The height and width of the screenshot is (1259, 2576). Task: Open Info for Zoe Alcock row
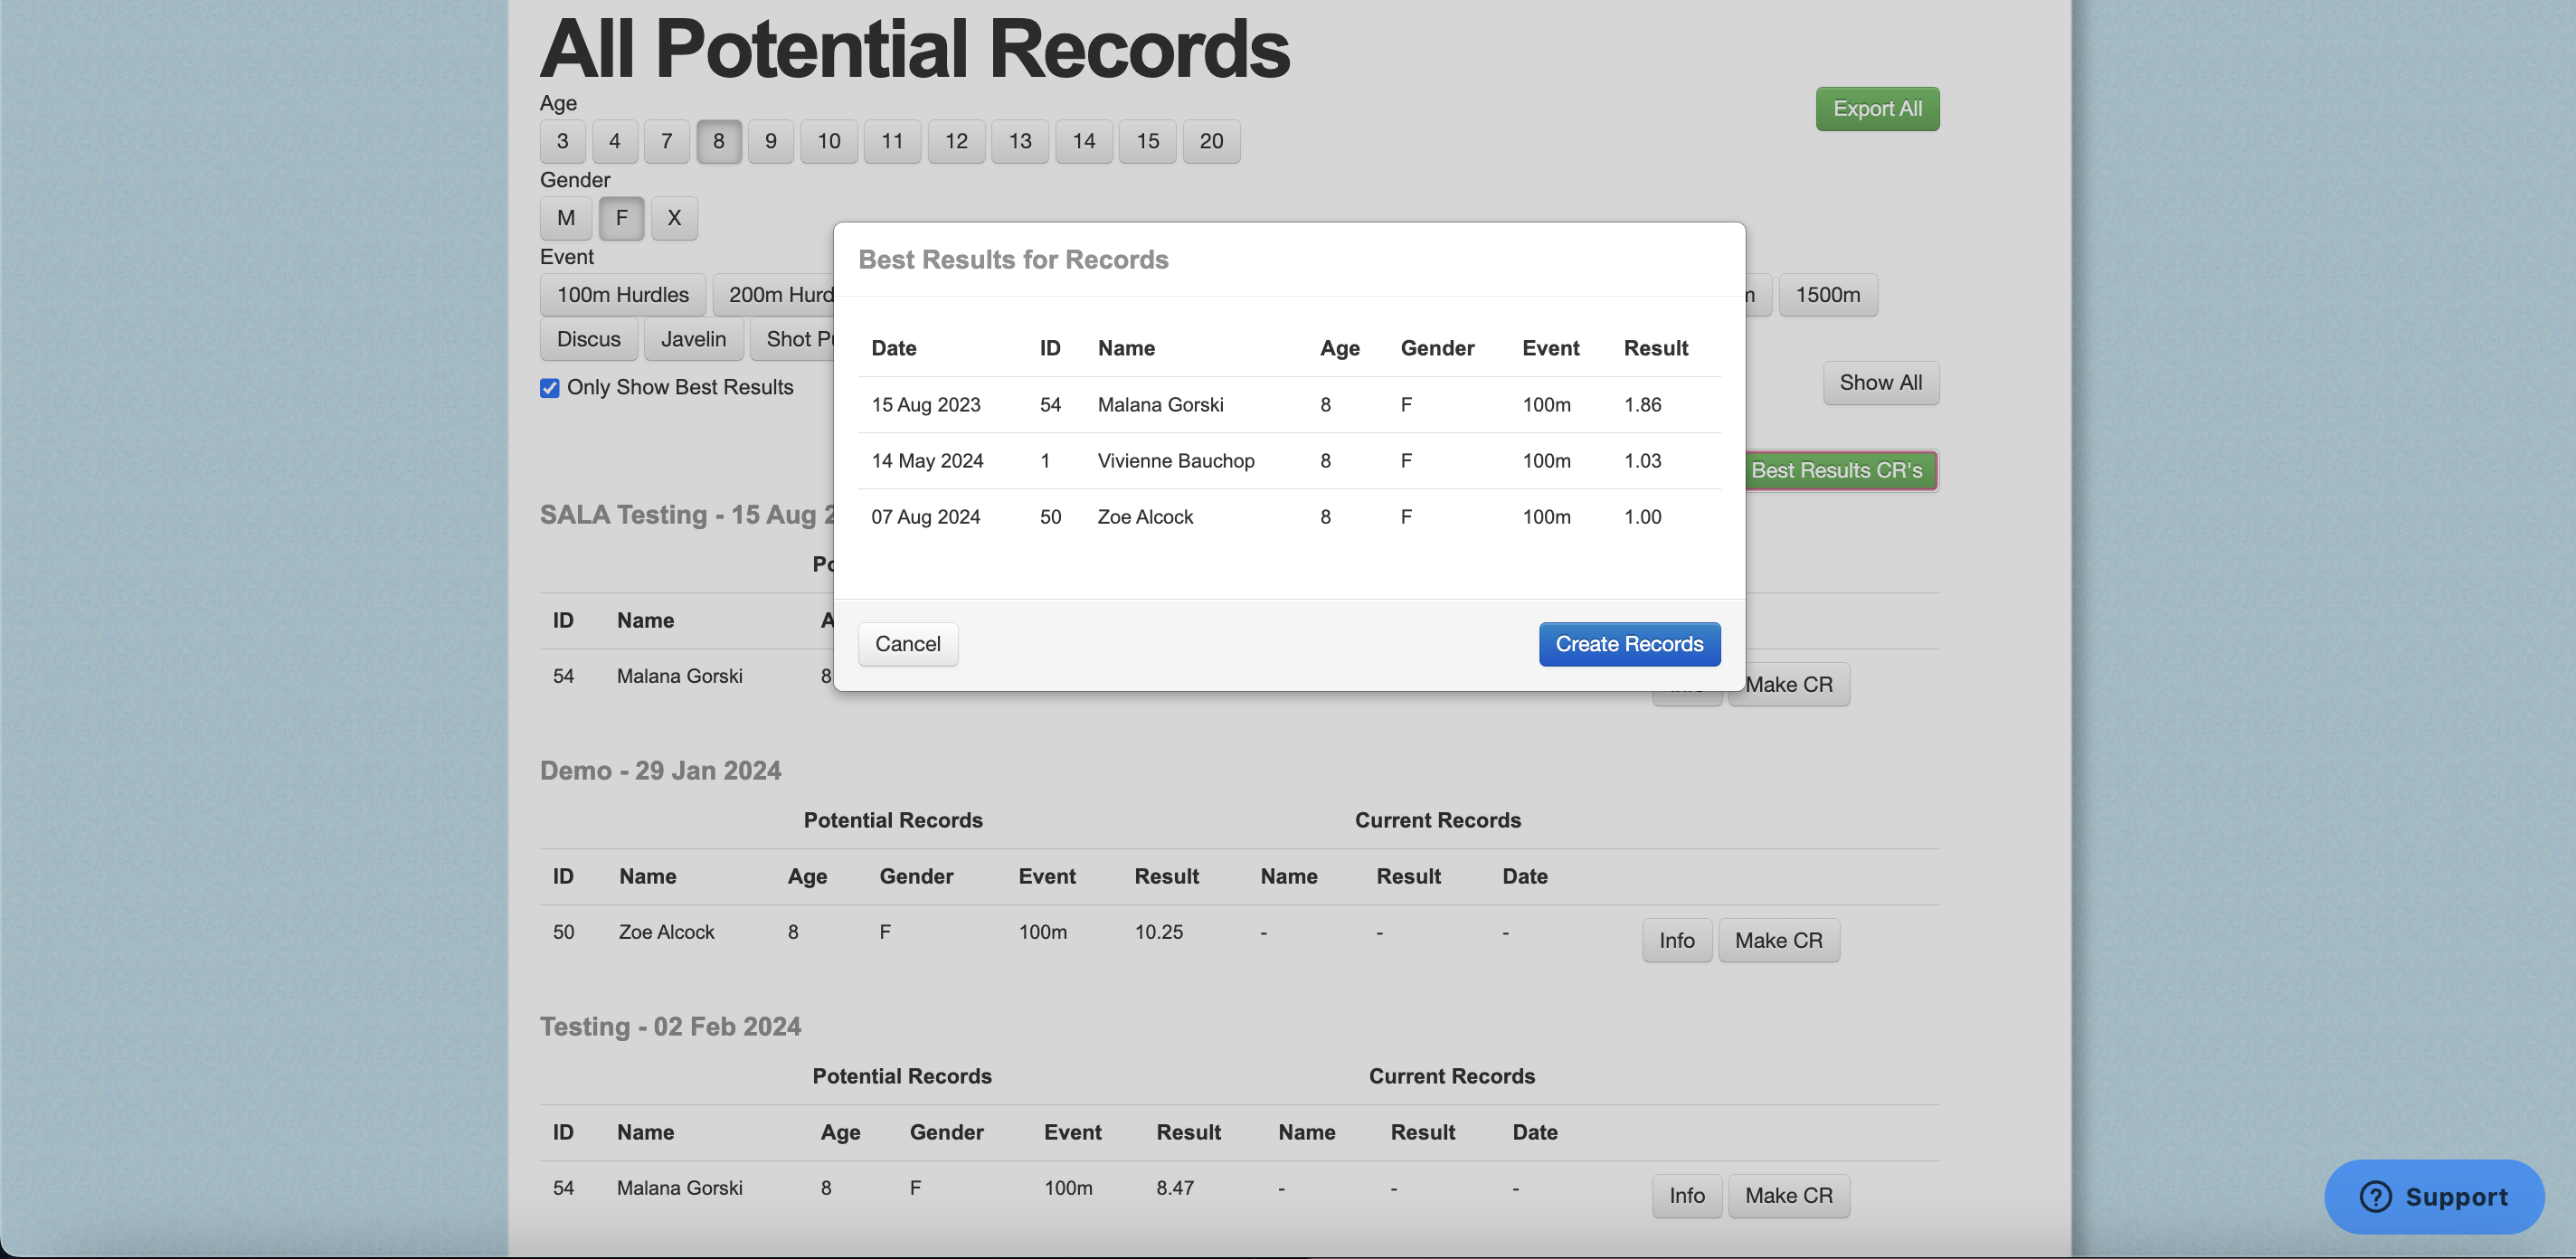coord(1677,940)
